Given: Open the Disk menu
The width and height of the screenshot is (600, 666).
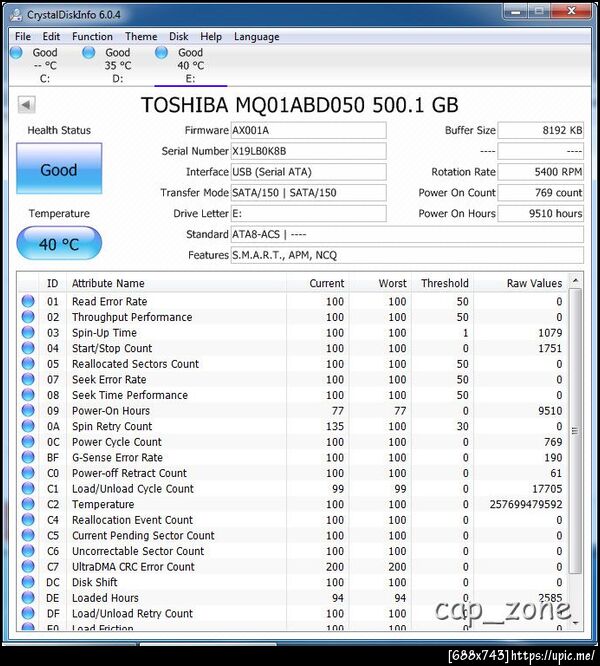Looking at the screenshot, I should point(179,37).
